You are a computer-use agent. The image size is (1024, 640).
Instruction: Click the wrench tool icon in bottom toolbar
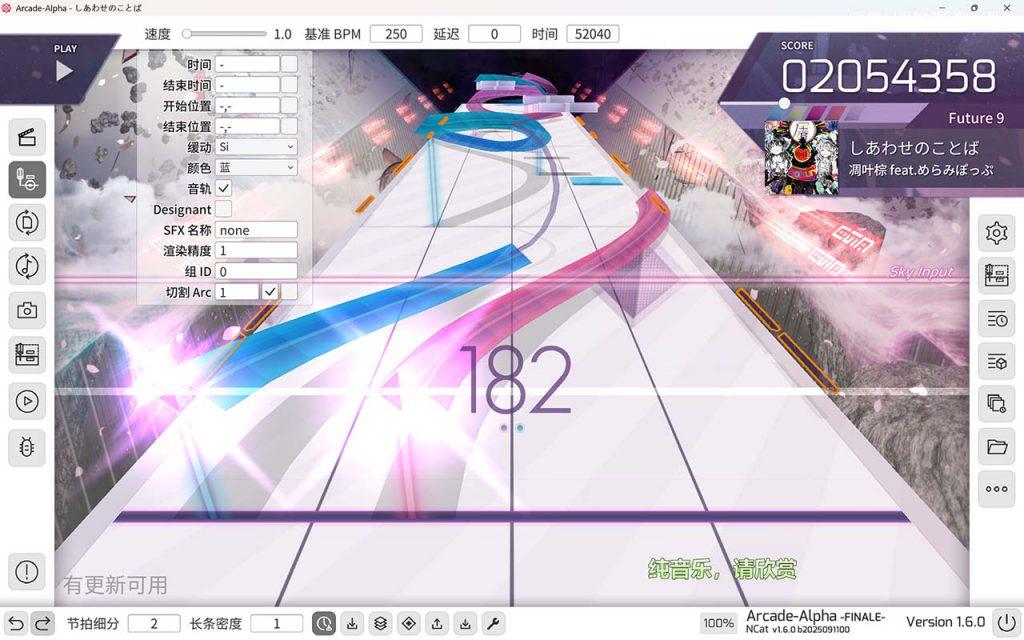click(493, 624)
